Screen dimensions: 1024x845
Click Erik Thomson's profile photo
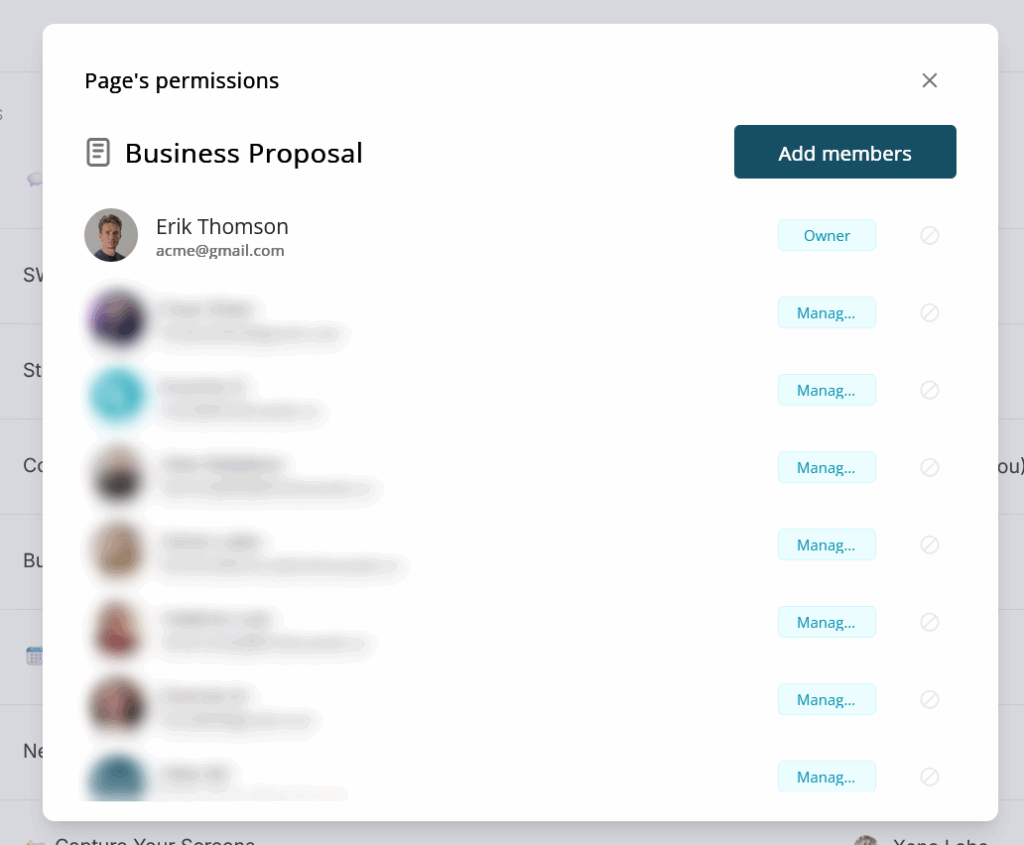pos(111,235)
